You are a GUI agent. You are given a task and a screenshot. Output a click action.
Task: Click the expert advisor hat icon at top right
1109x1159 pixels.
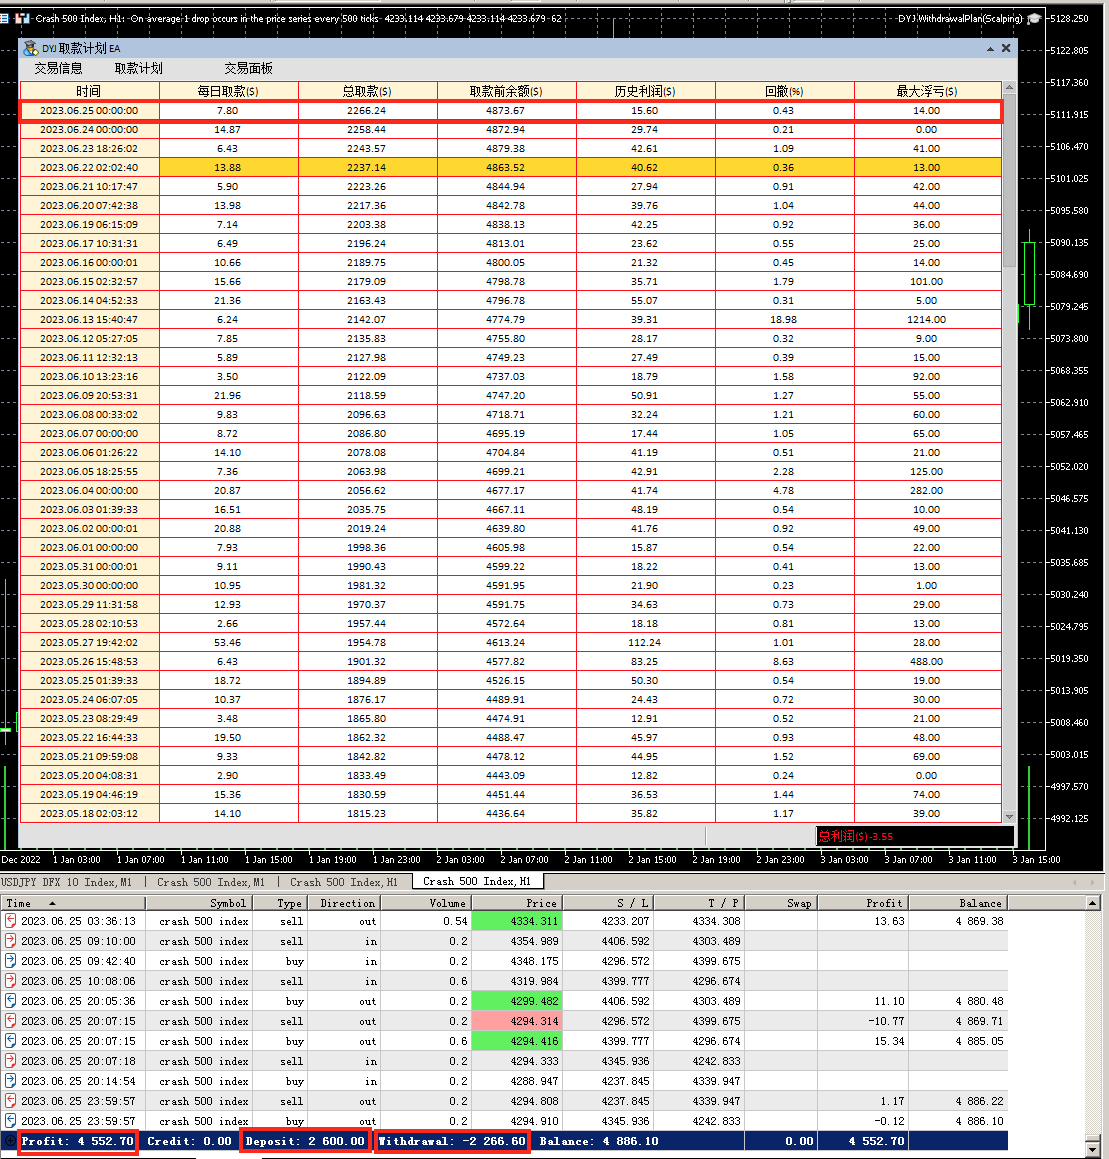point(1034,18)
